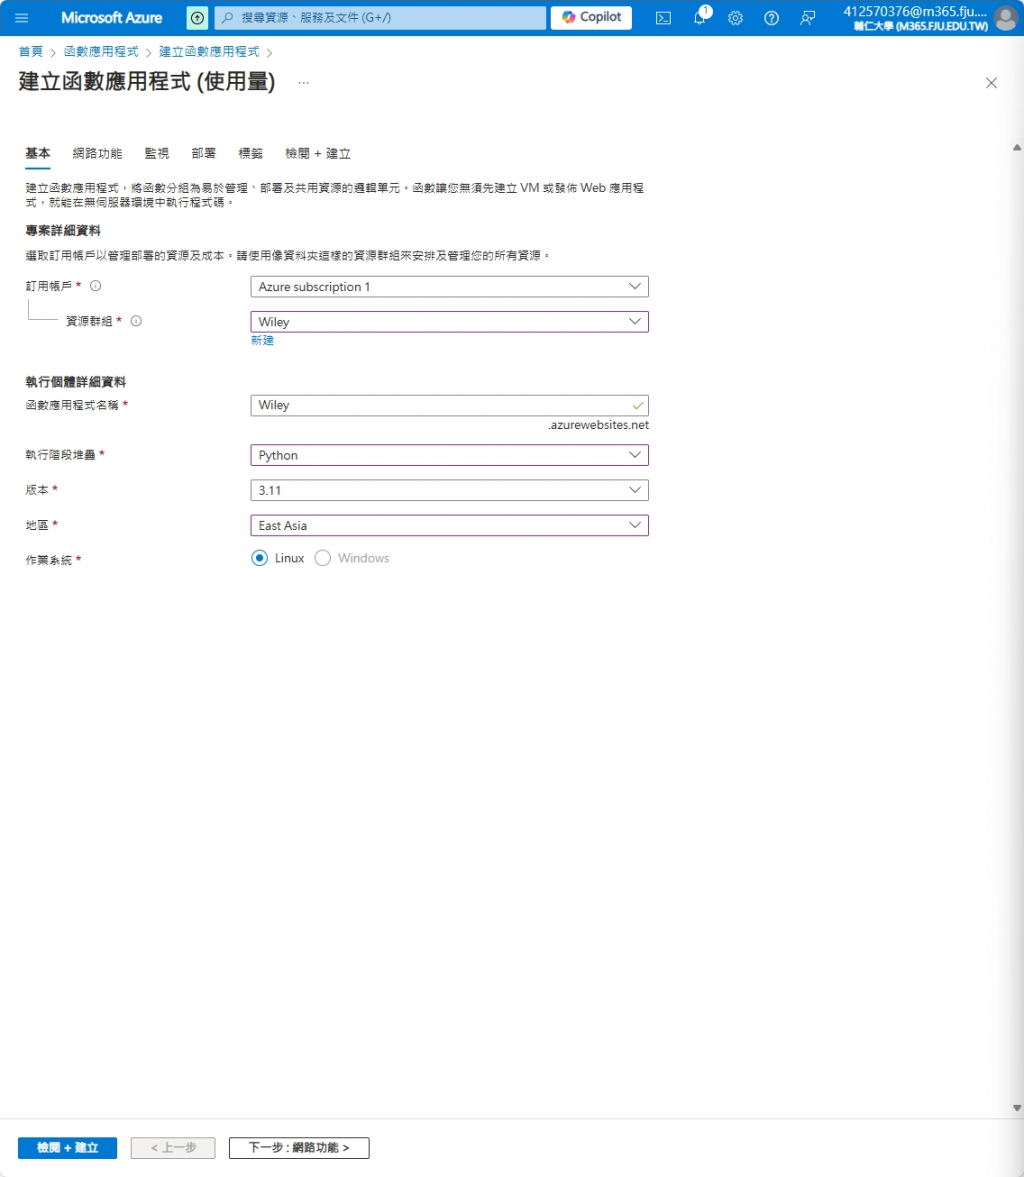Click the upgrade arrow icon near Azure logo
Screen dimensions: 1024x1177
(x=197, y=17)
